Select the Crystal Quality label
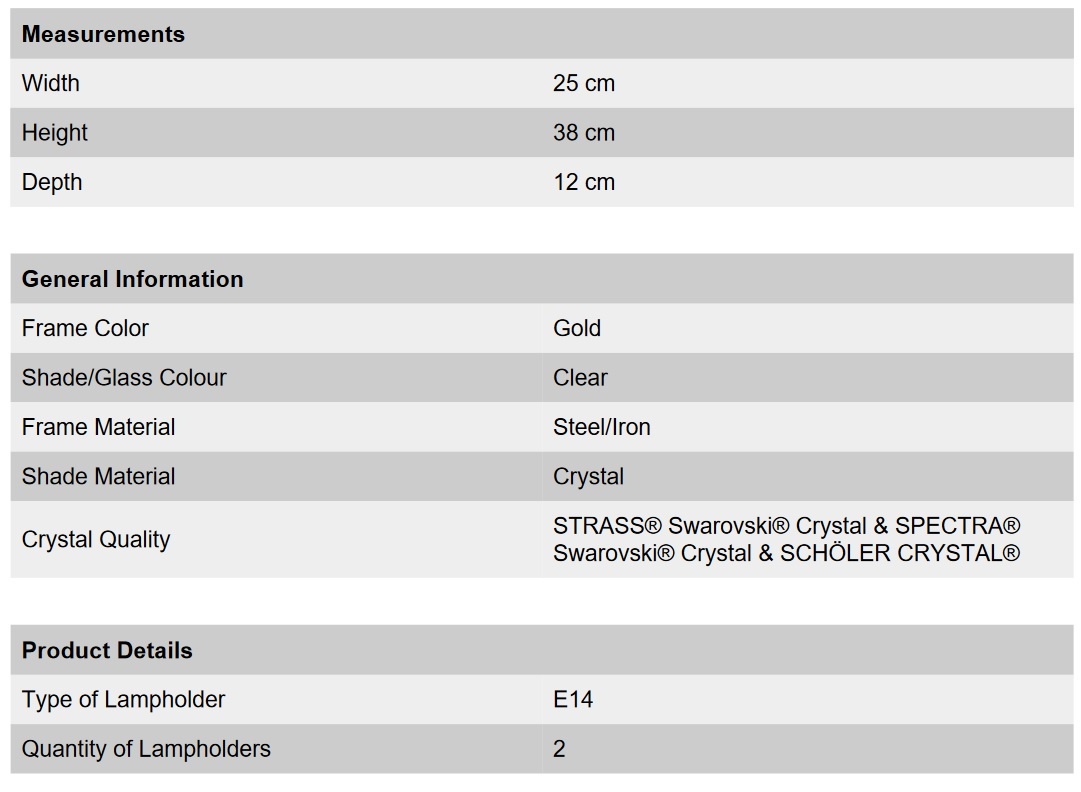Image resolution: width=1081 pixels, height=792 pixels. click(96, 539)
